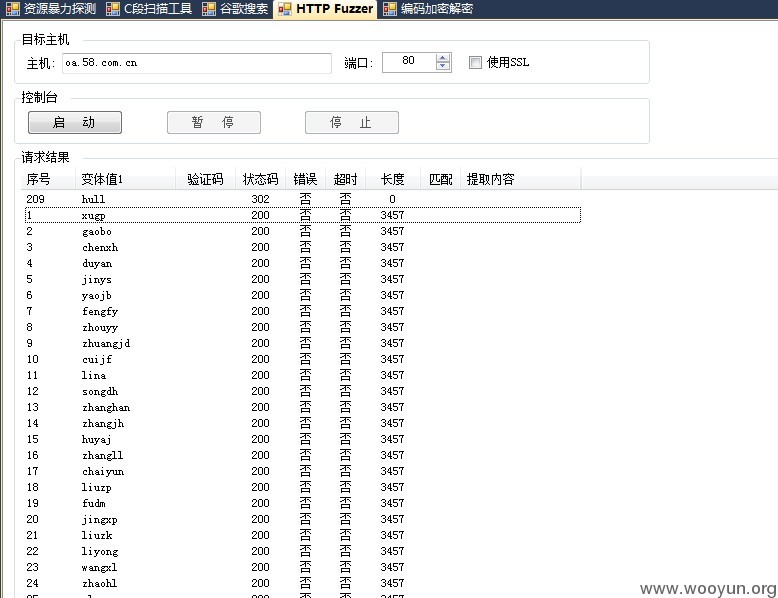The height and width of the screenshot is (598, 778).
Task: Click status code 302 in hull row
Action: coord(260,199)
